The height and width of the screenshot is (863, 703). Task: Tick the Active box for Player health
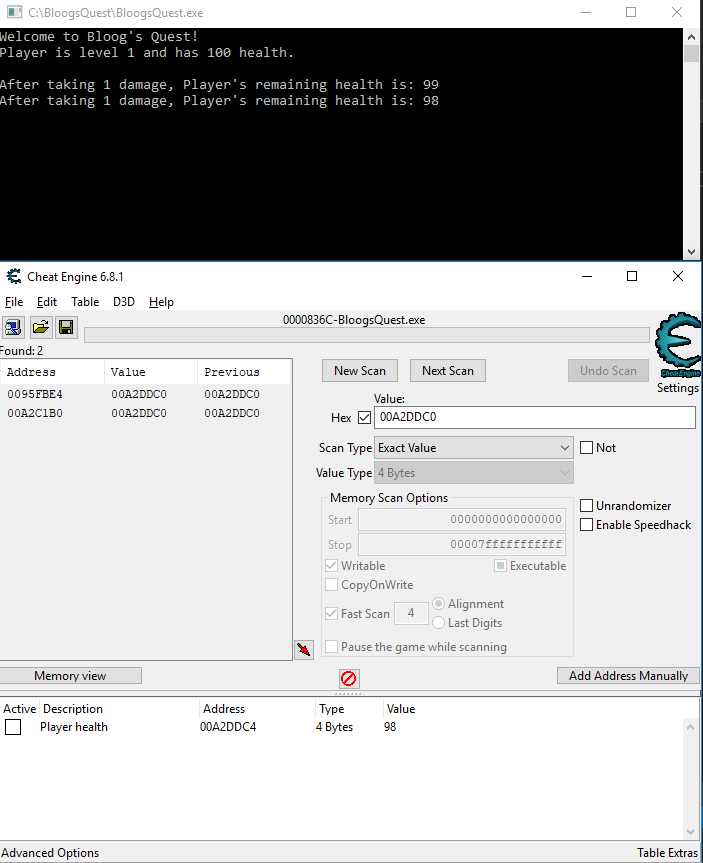point(13,728)
